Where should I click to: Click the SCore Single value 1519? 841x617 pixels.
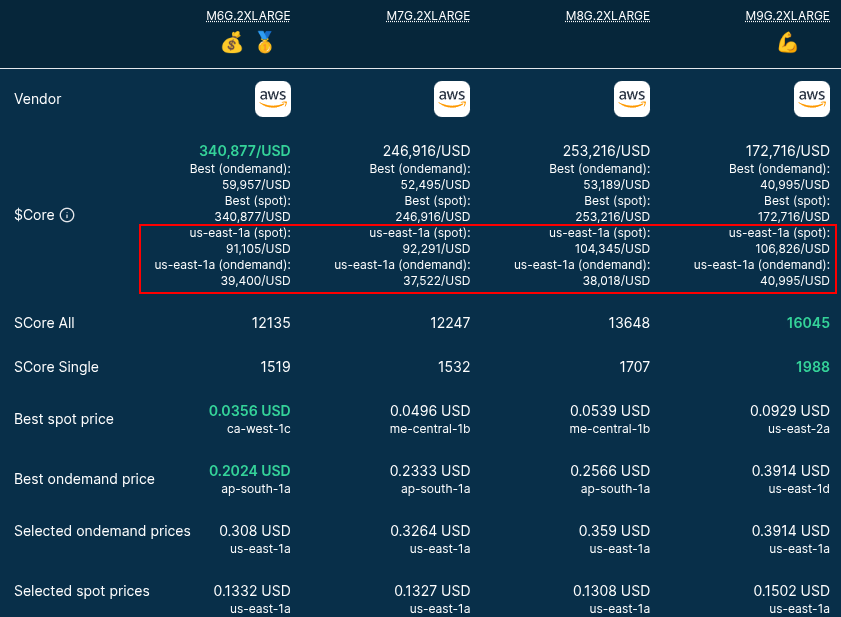(x=275, y=367)
